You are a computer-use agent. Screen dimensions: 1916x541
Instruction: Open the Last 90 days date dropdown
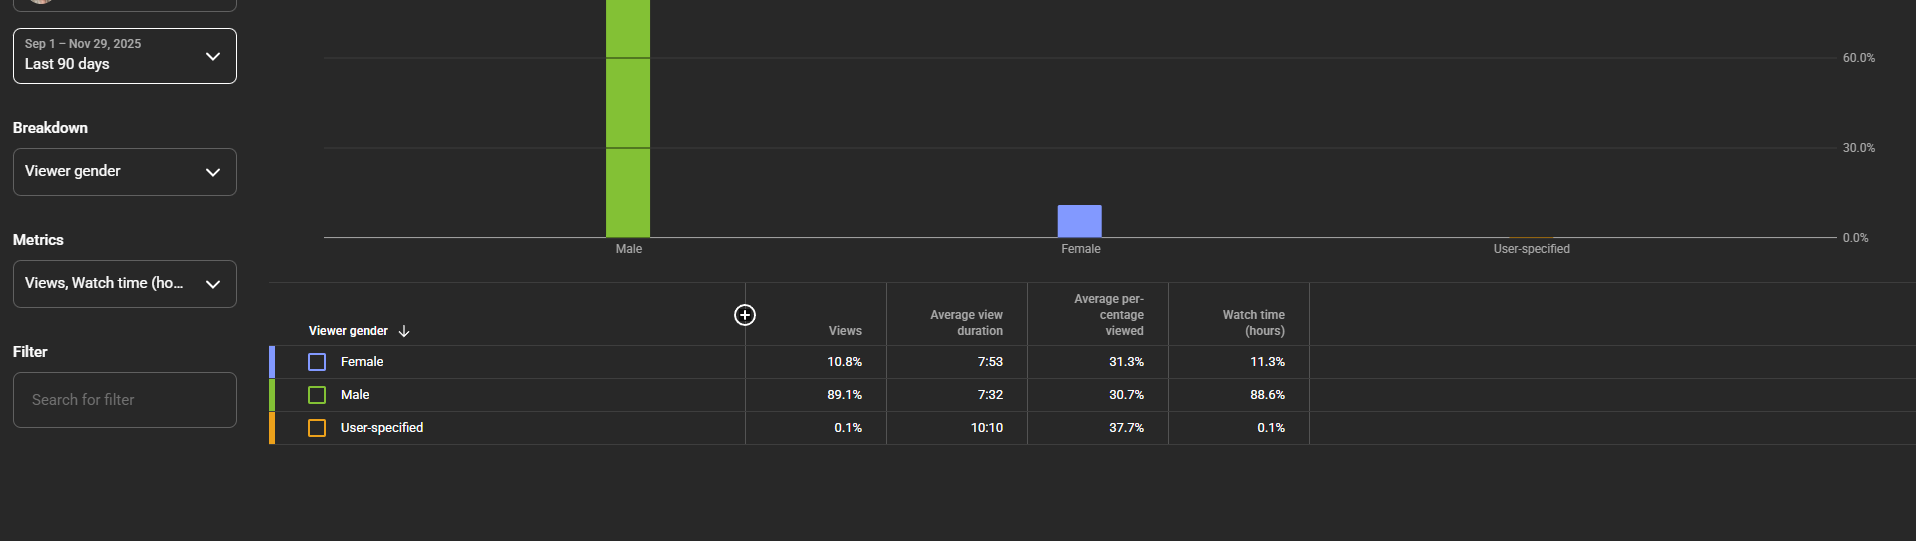pyautogui.click(x=125, y=56)
